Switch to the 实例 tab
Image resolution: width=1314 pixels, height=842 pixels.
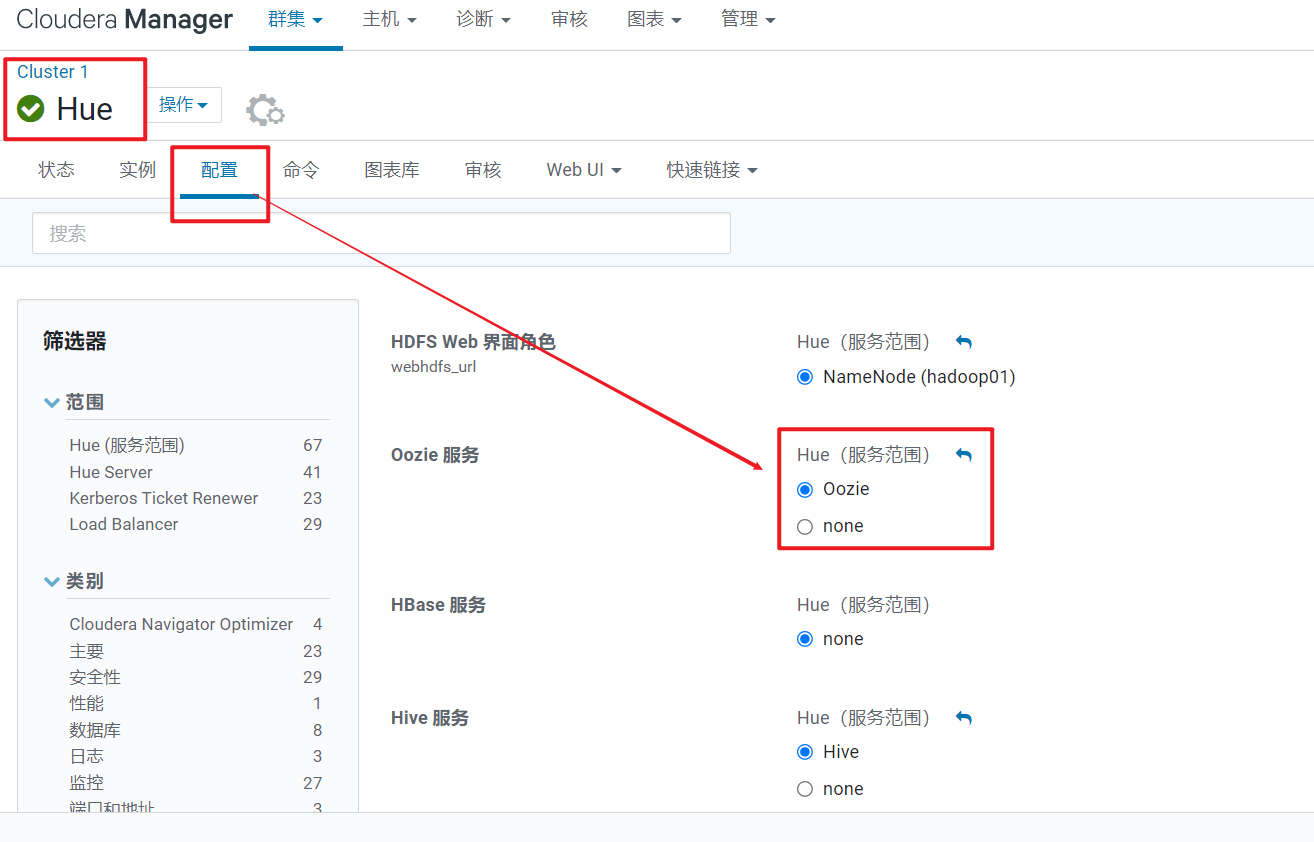pyautogui.click(x=137, y=170)
